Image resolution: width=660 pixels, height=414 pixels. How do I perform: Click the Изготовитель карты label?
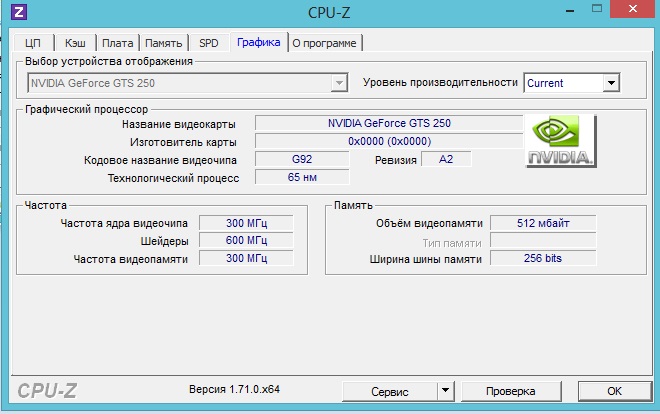pyautogui.click(x=183, y=143)
